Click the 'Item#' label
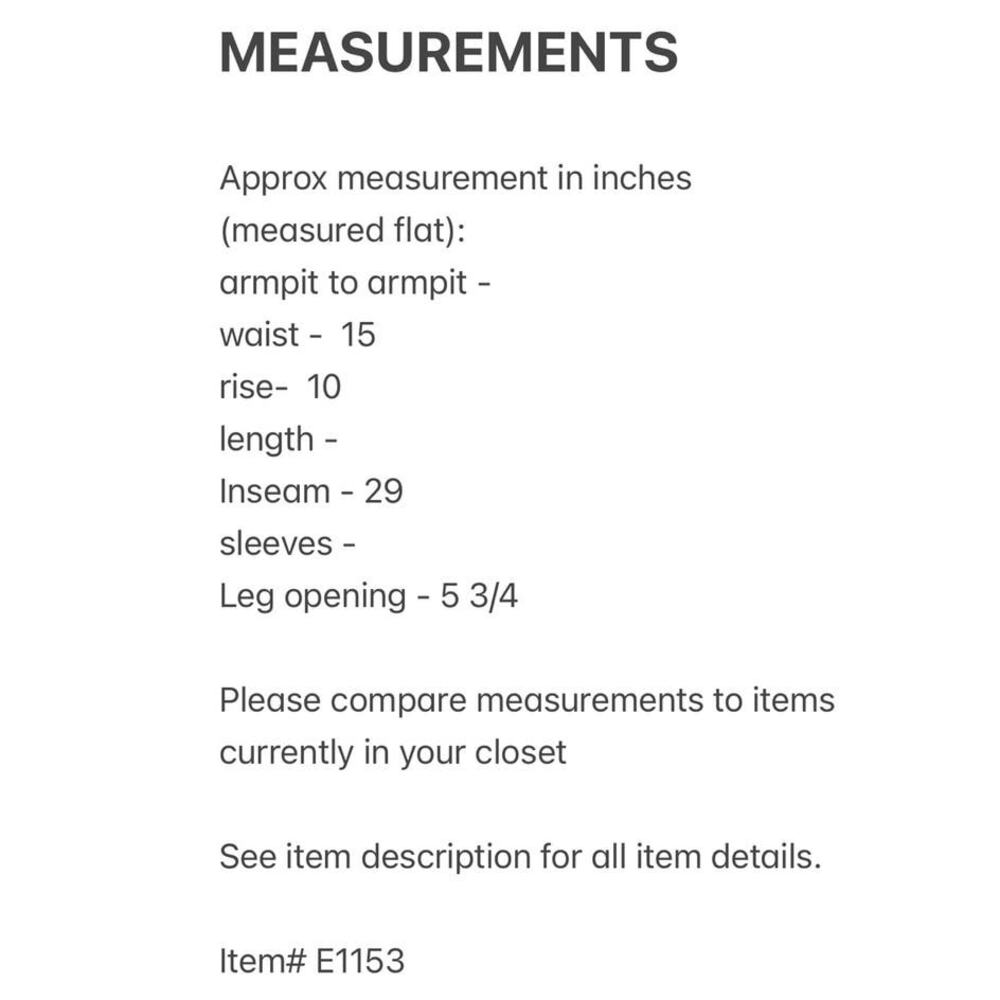The width and height of the screenshot is (1000, 1000). [x=263, y=961]
